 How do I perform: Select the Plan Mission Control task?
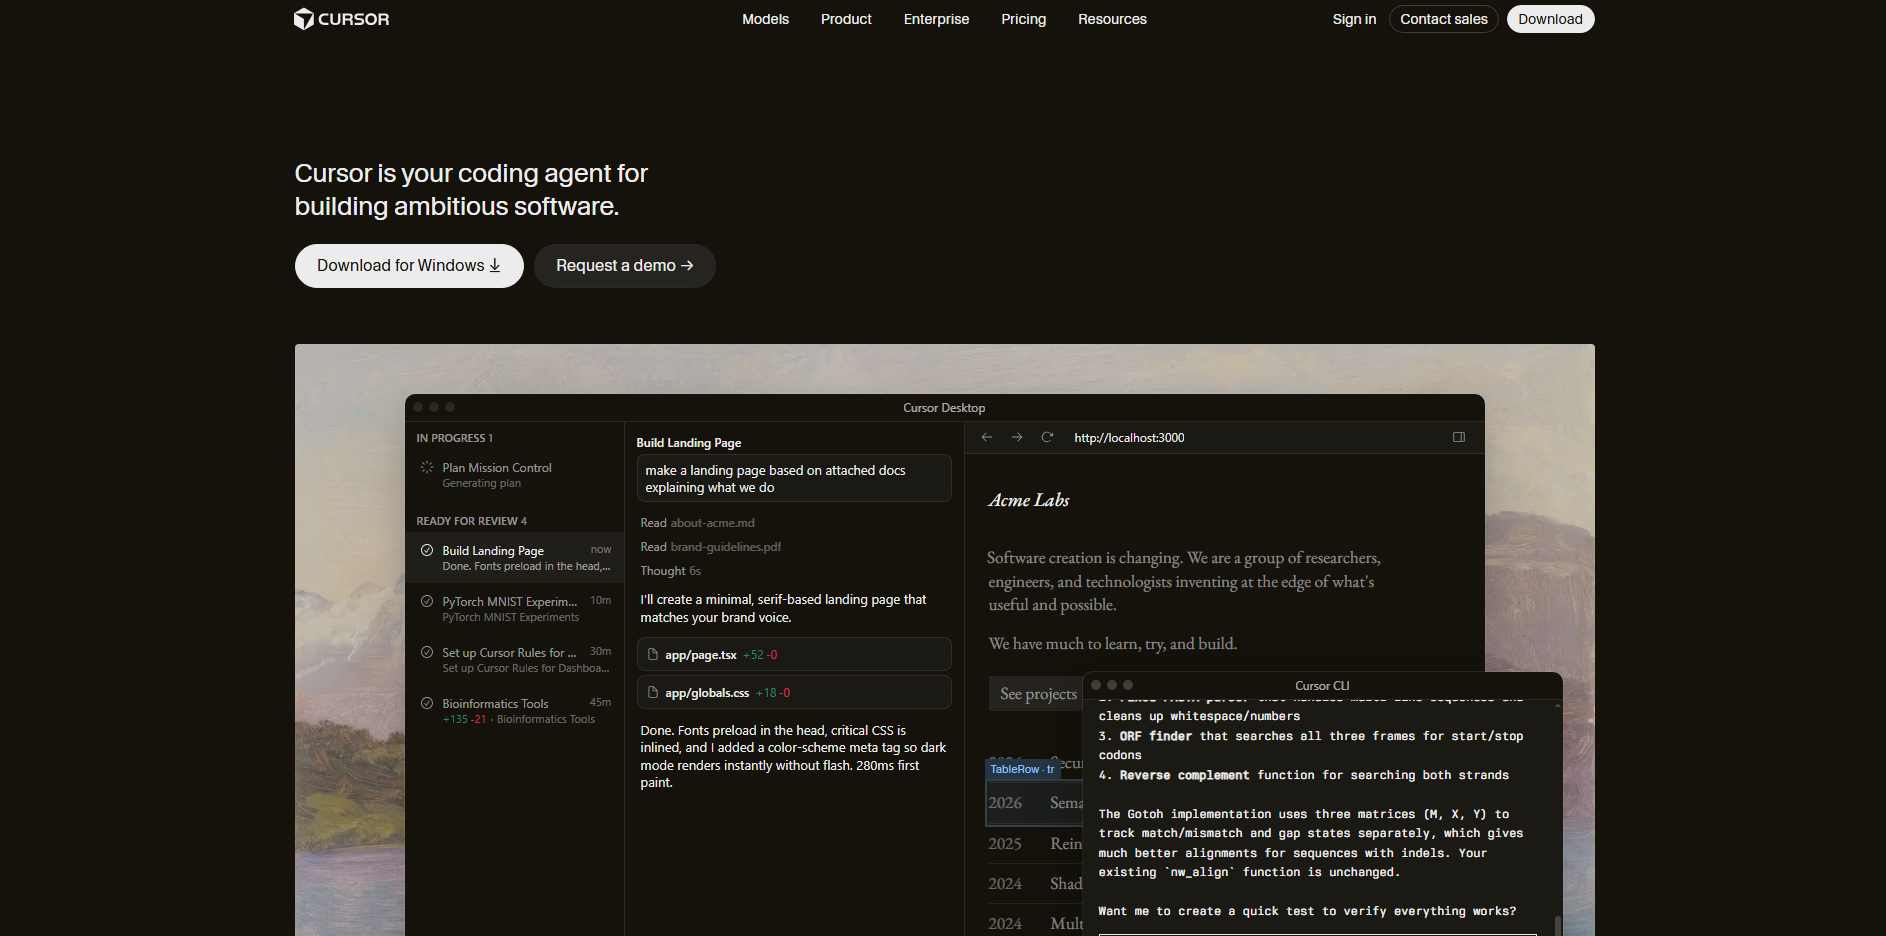515,475
